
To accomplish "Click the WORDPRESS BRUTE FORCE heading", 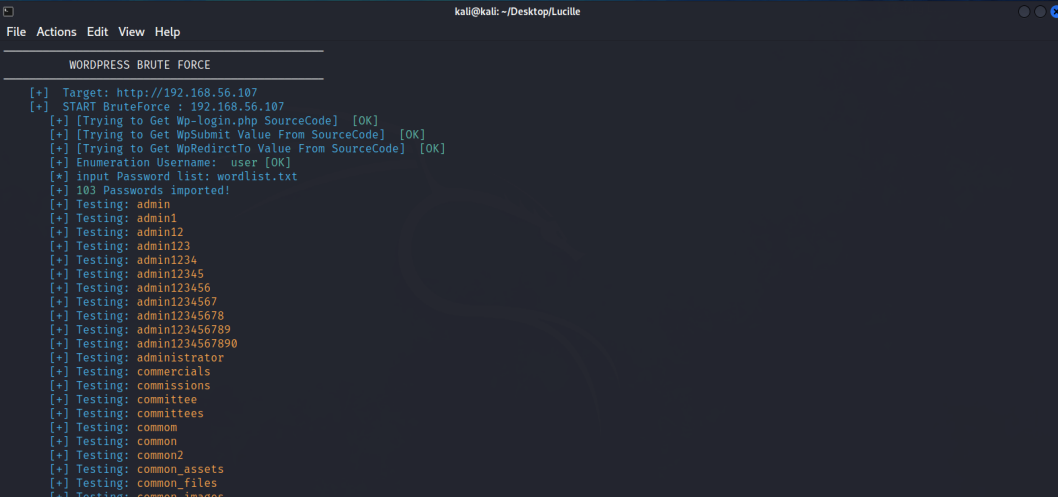I will click(140, 65).
